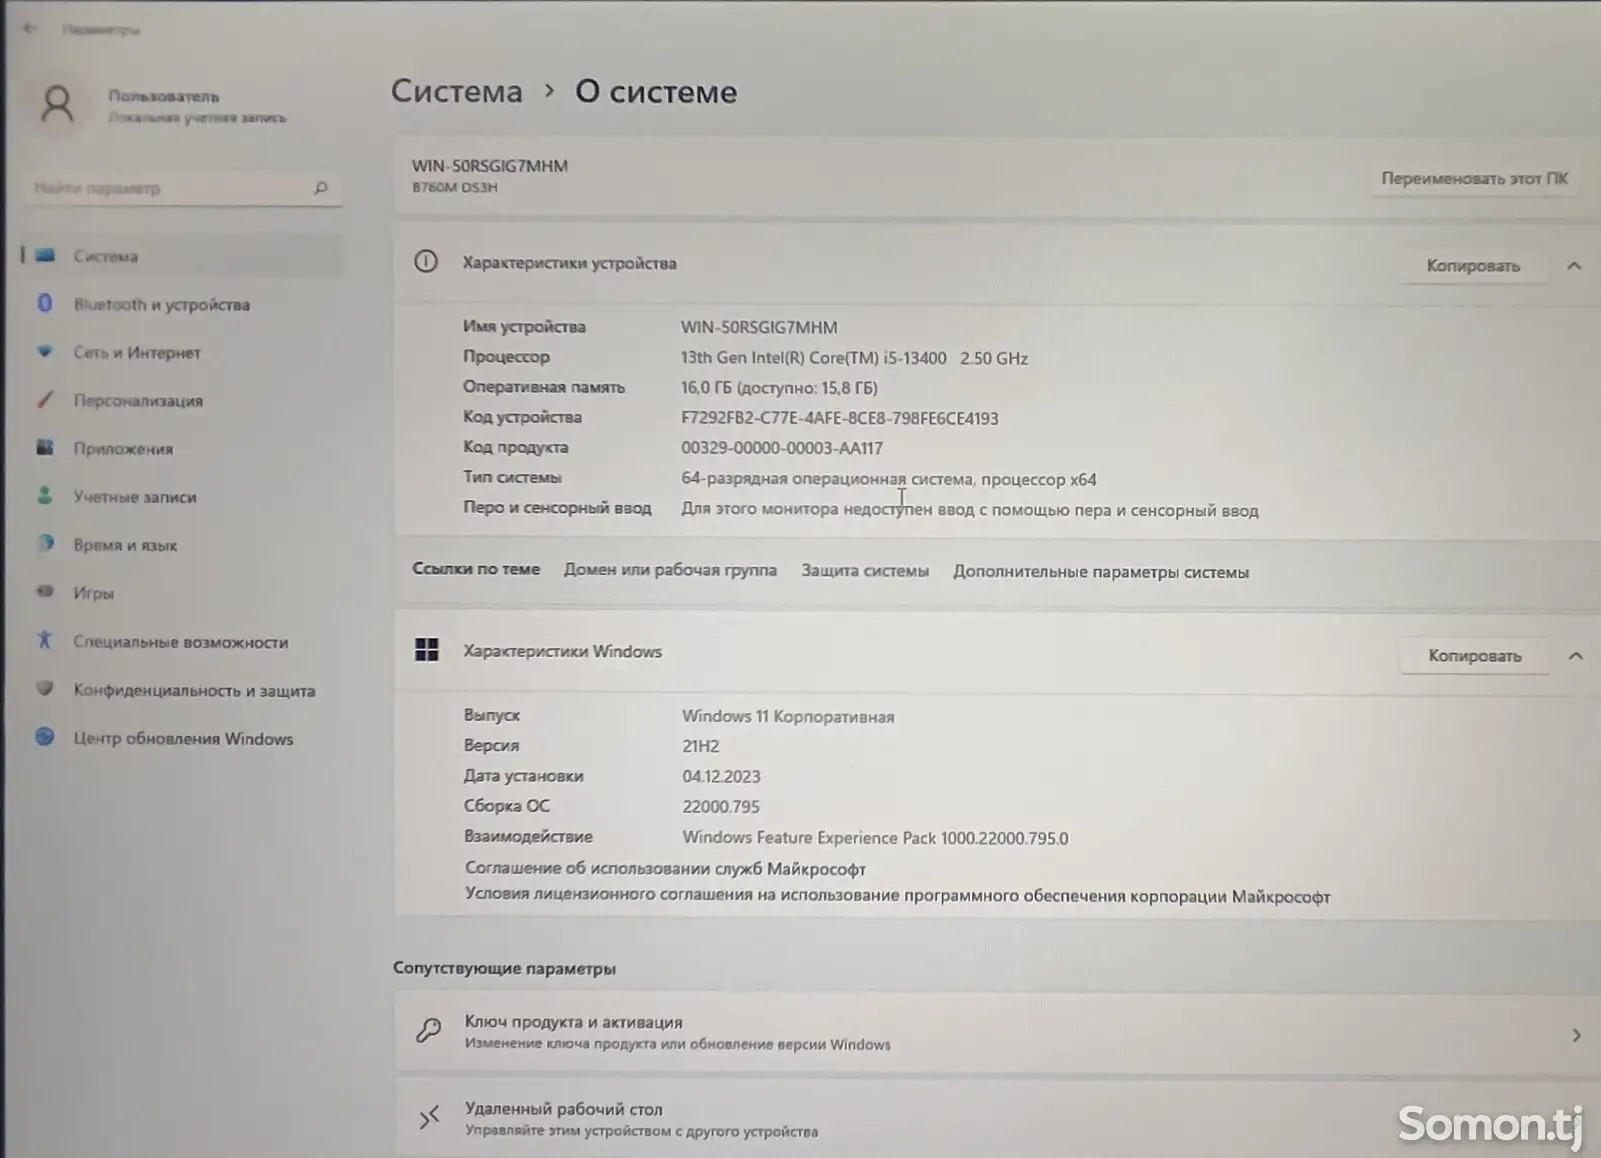Click the device info circle icon

(426, 262)
